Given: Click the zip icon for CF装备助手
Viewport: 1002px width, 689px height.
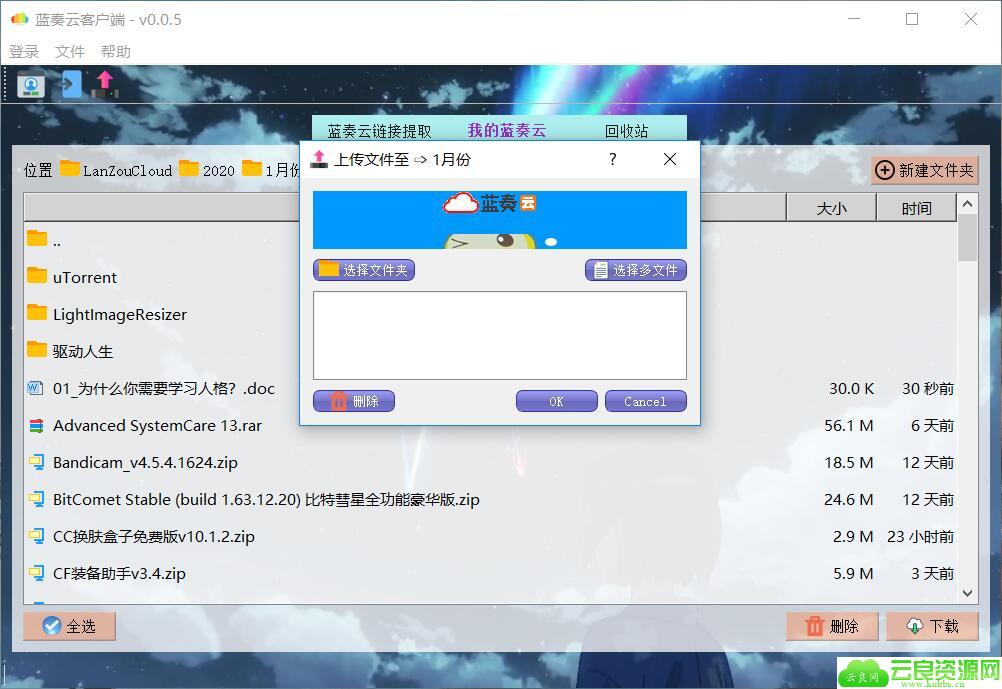Looking at the screenshot, I should pos(36,573).
